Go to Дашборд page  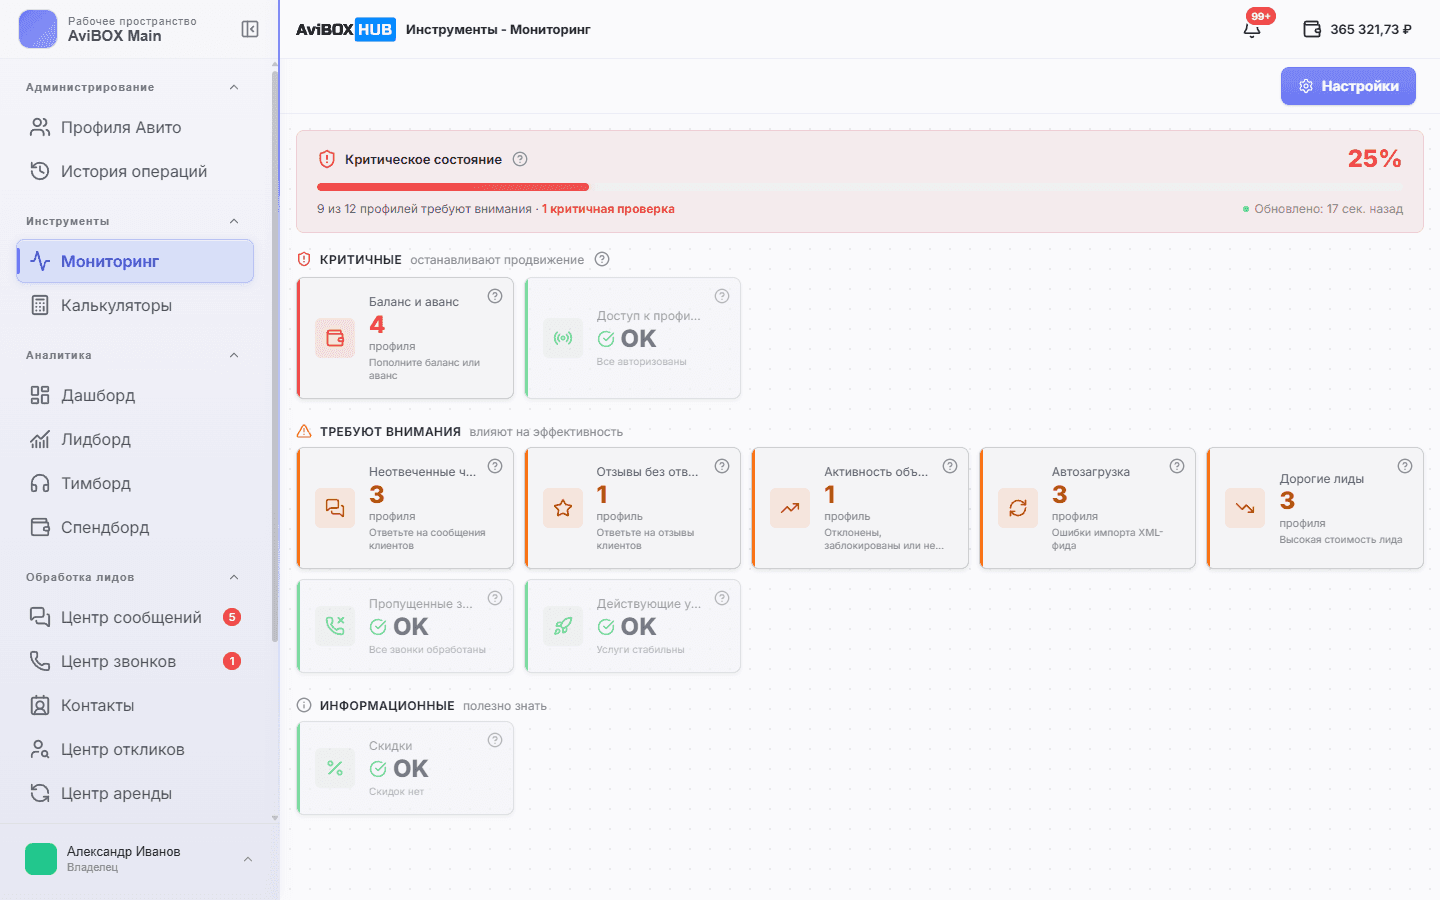[135, 395]
